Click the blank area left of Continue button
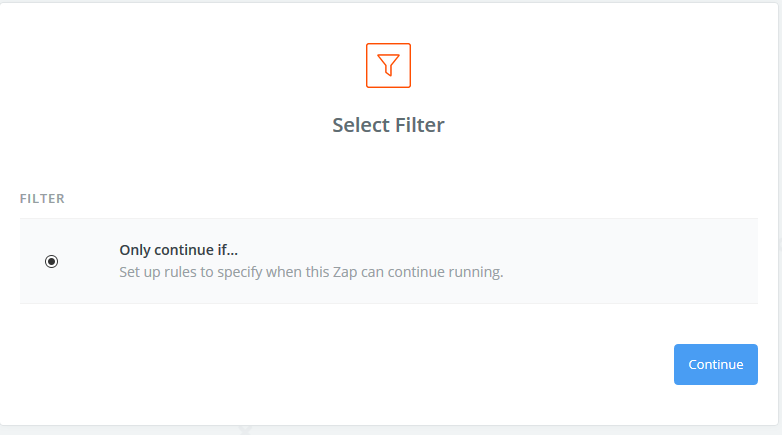This screenshot has width=782, height=435. coord(400,364)
